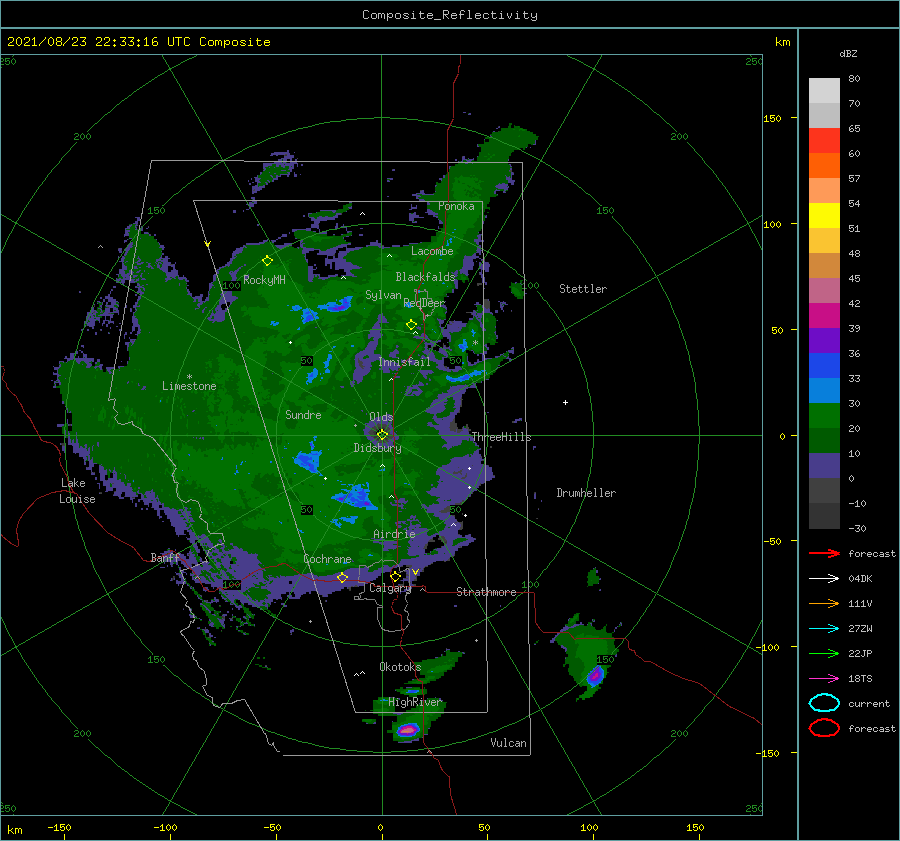This screenshot has width=900, height=841.
Task: Pick the yellow swatch in dBZ scale
Action: point(824,215)
